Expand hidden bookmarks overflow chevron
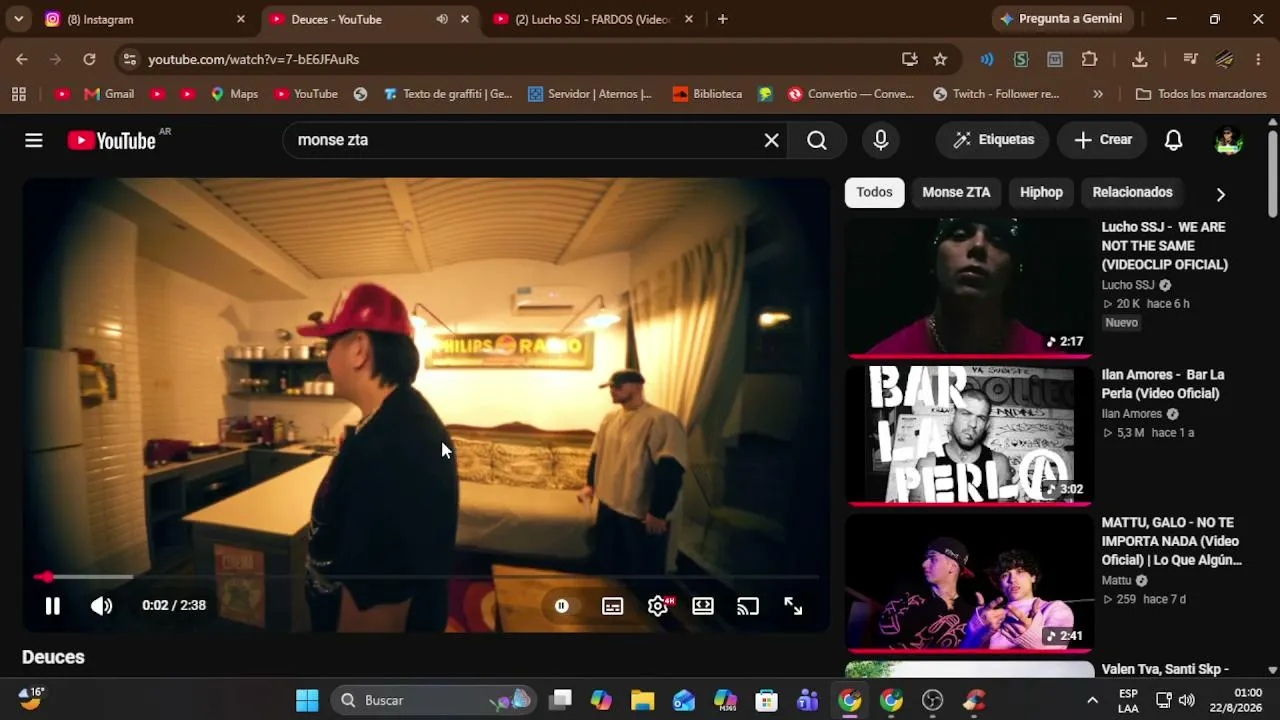1280x720 pixels. (1098, 94)
